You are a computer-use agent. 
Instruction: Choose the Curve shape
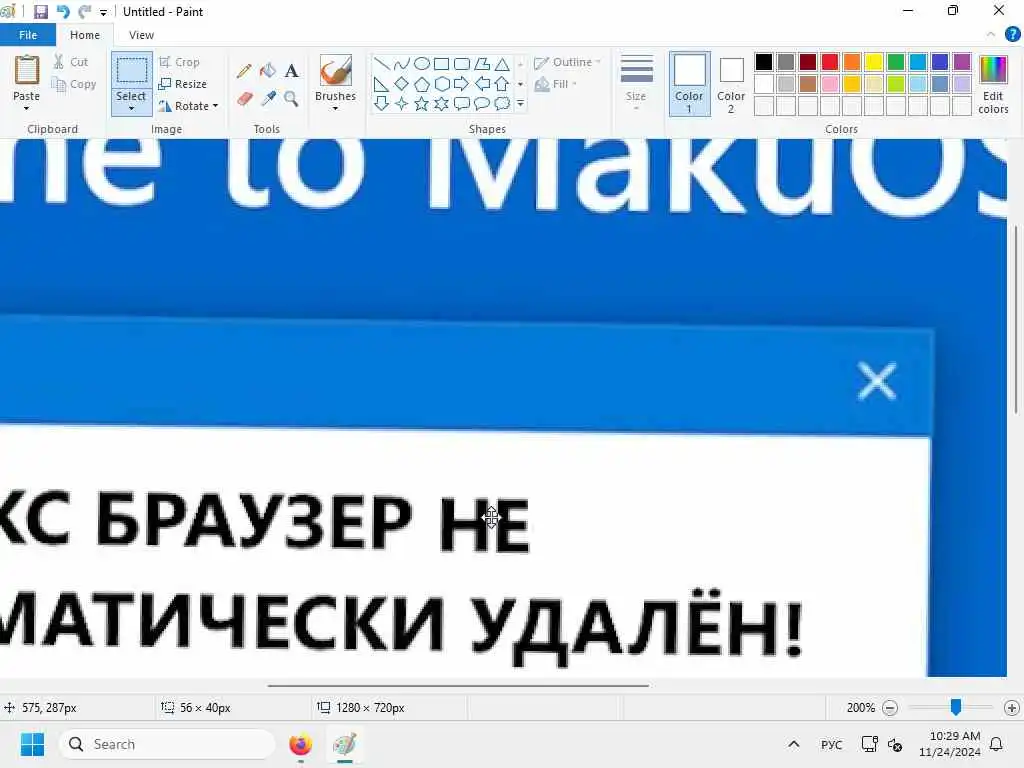[x=402, y=64]
